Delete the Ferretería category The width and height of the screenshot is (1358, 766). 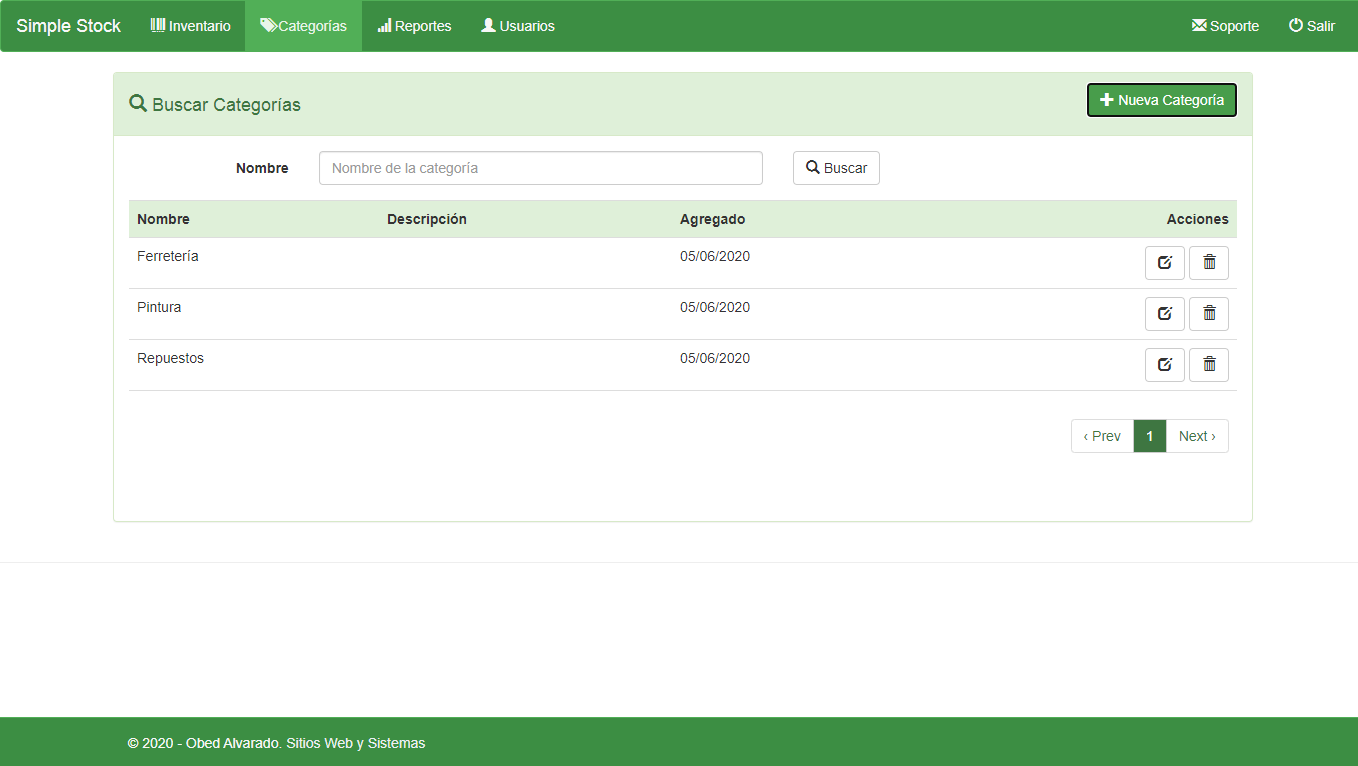pyautogui.click(x=1209, y=263)
